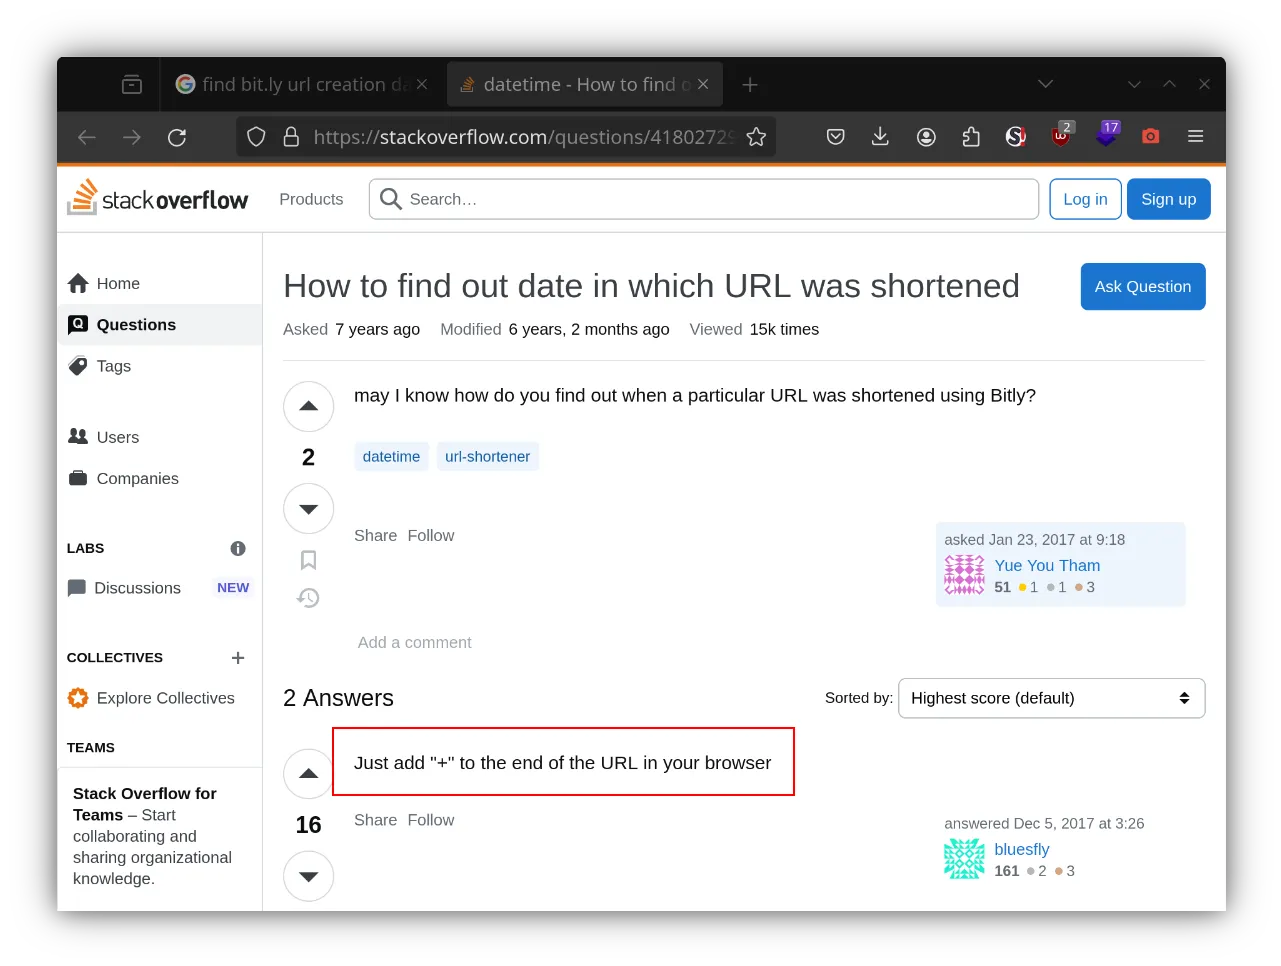Open Yue You Tham's profile link
The image size is (1281, 966).
click(1047, 565)
